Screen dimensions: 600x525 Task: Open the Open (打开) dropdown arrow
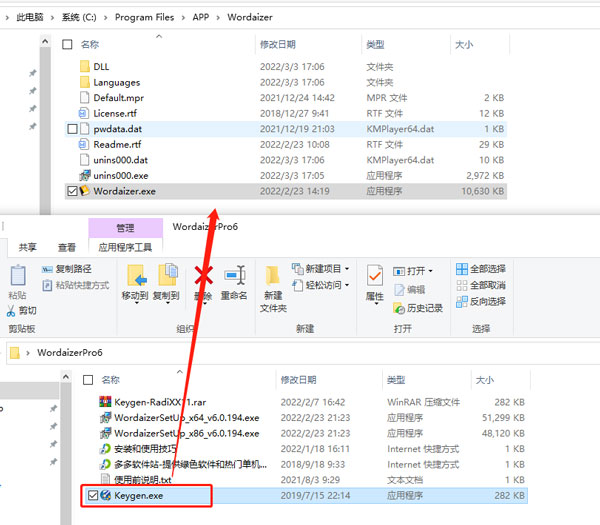(x=430, y=271)
